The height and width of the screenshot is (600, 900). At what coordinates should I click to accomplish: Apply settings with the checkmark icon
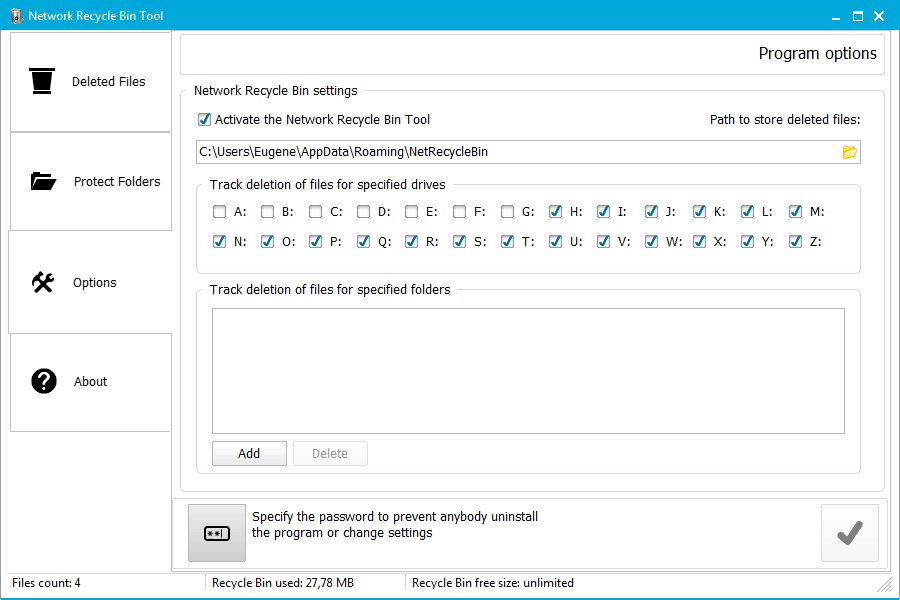click(x=849, y=533)
